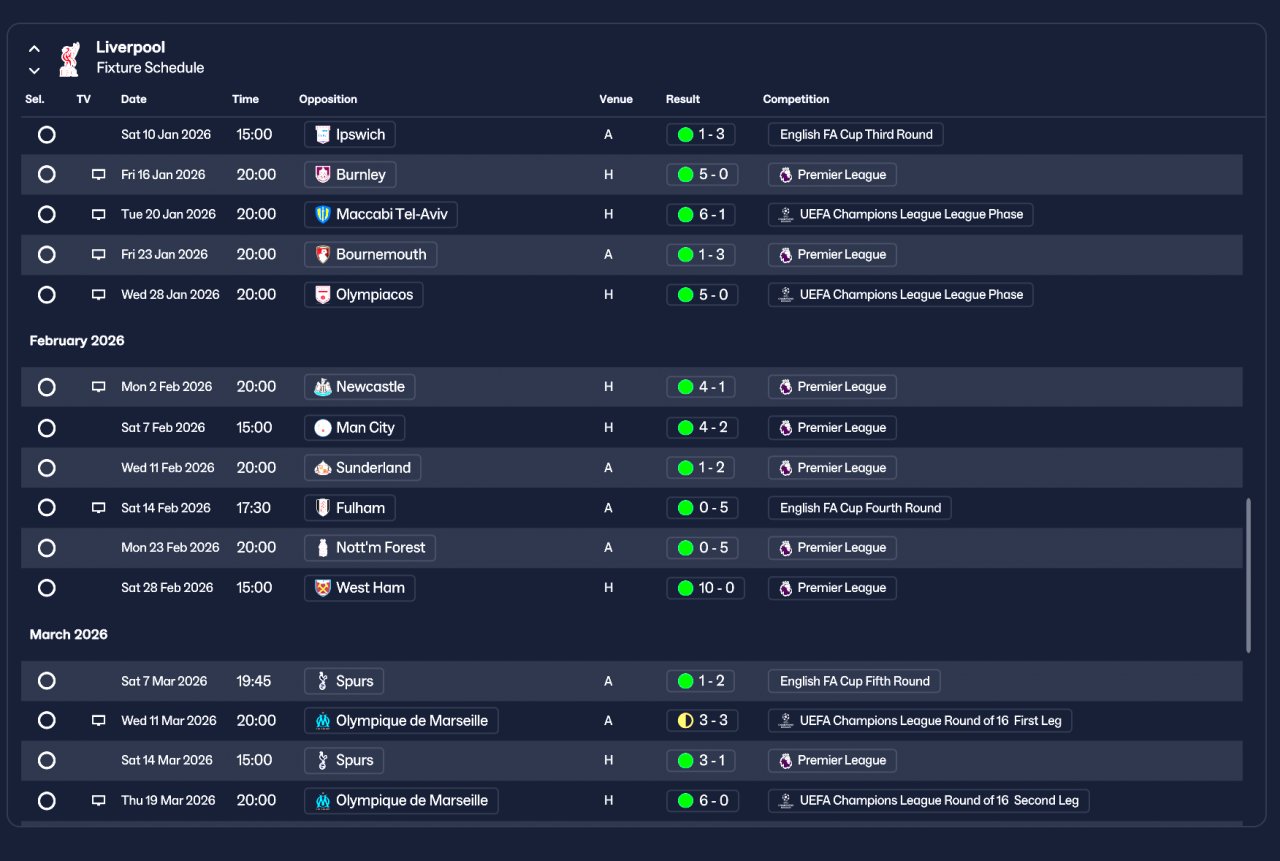The width and height of the screenshot is (1280, 861).
Task: Click the TV icon for Burnley match
Action: coord(98,175)
